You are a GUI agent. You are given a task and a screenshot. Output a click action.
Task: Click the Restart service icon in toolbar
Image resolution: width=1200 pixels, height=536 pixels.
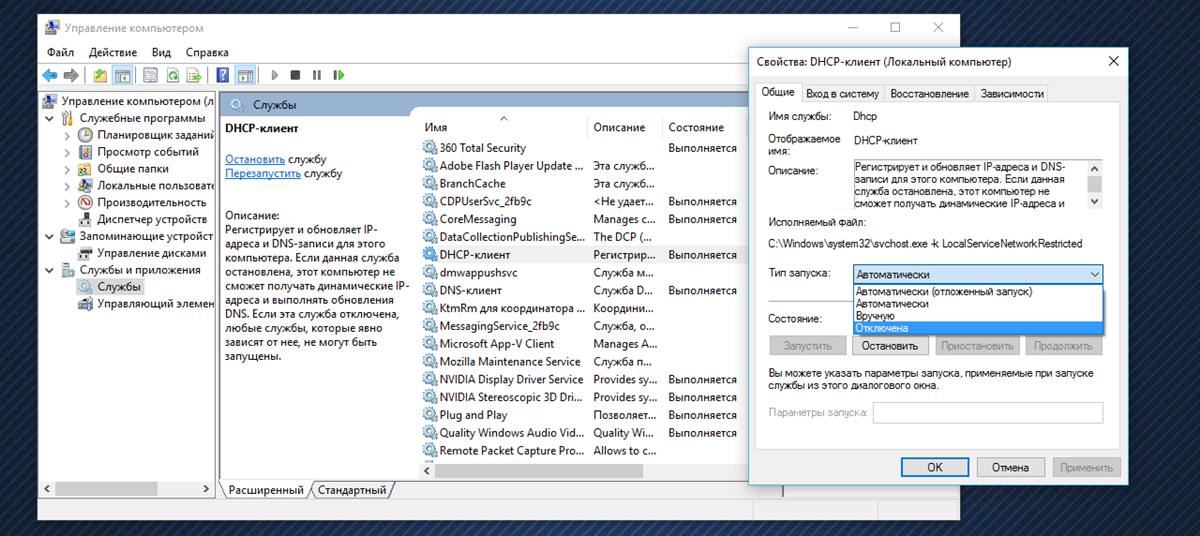(339, 75)
